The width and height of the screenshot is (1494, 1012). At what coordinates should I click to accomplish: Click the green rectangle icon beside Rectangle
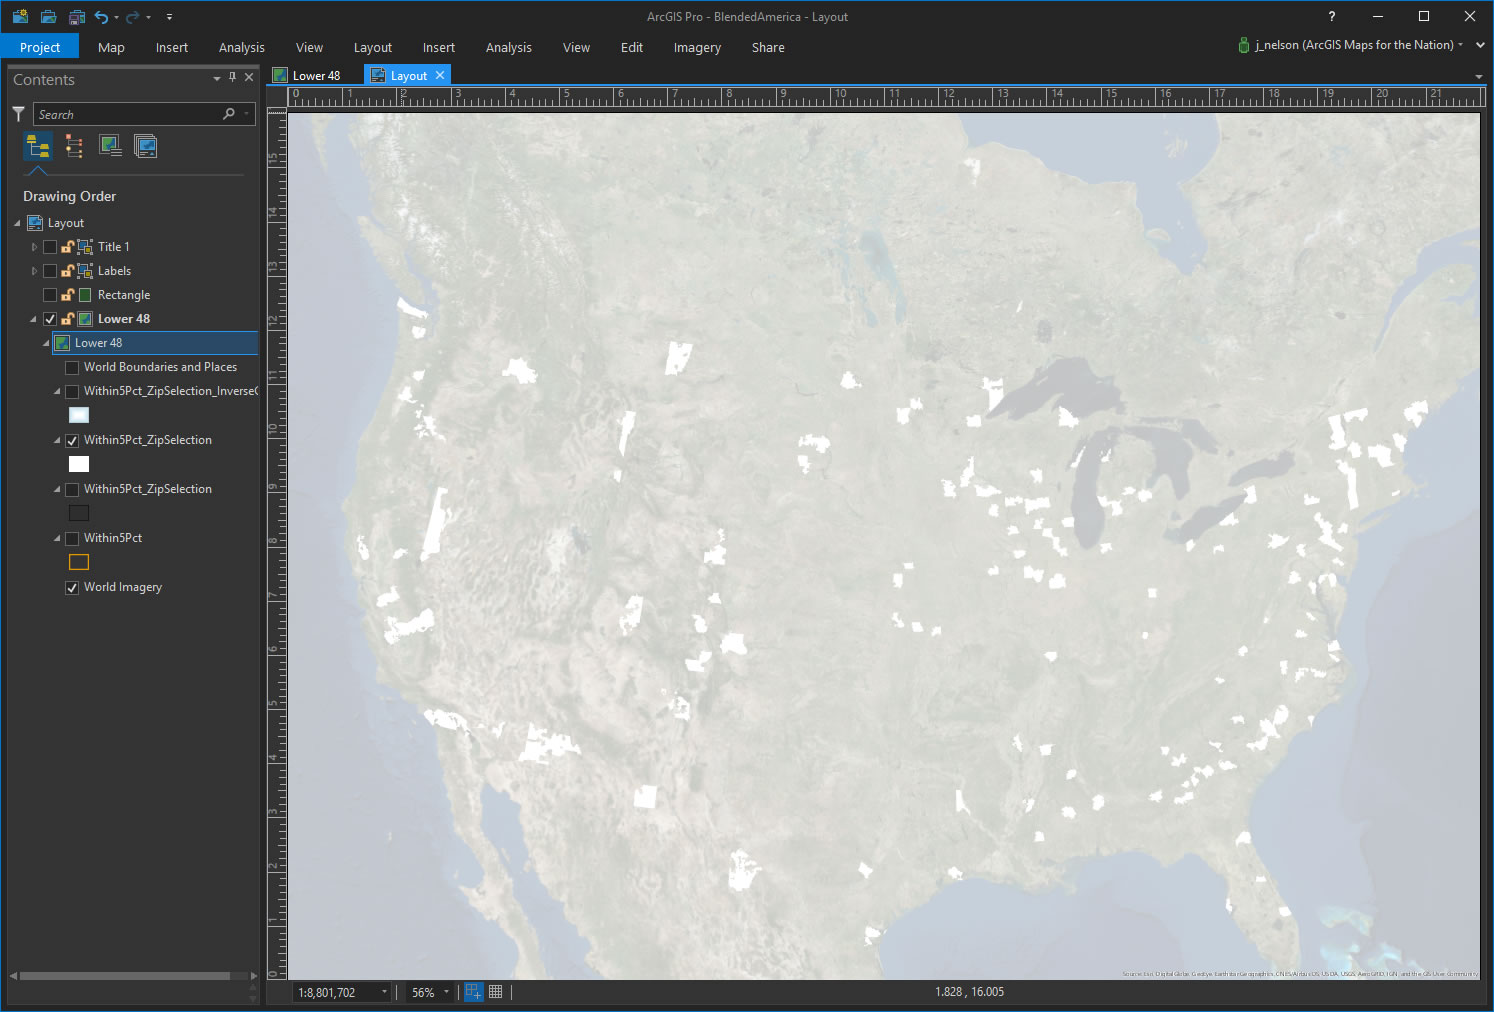pyautogui.click(x=86, y=294)
